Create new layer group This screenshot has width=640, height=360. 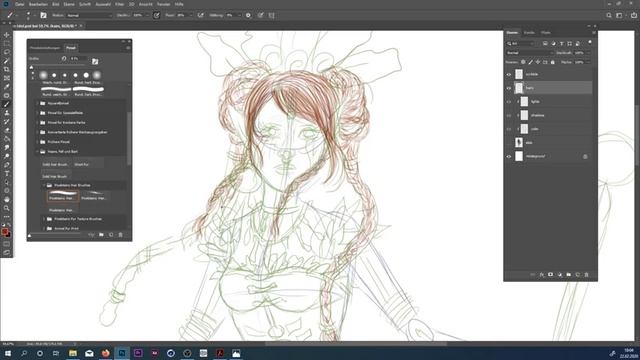pos(569,275)
